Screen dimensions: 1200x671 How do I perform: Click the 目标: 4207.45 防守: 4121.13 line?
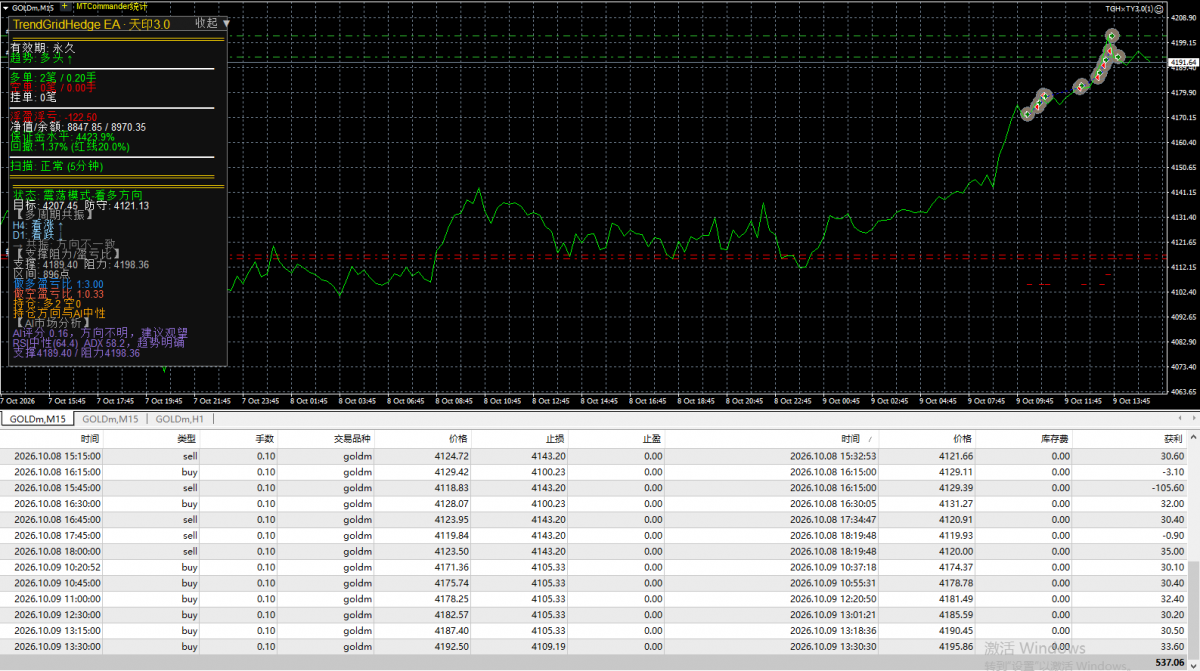[82, 206]
